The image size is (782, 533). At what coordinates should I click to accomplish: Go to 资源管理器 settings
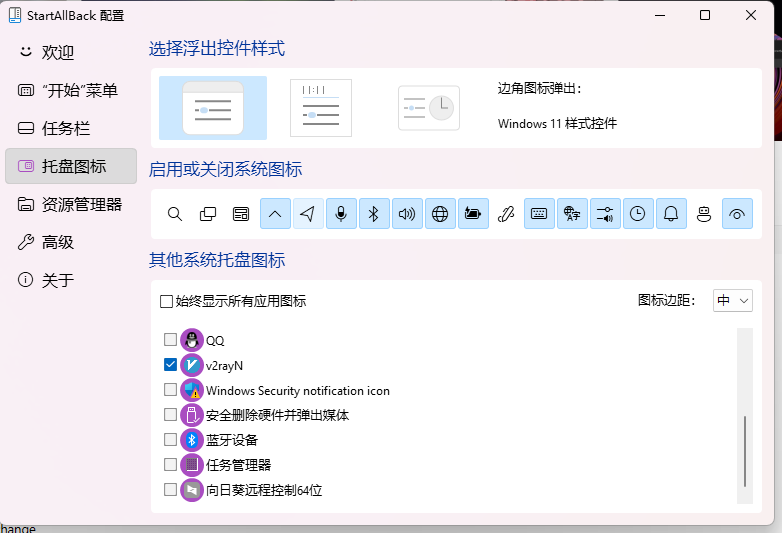point(71,204)
